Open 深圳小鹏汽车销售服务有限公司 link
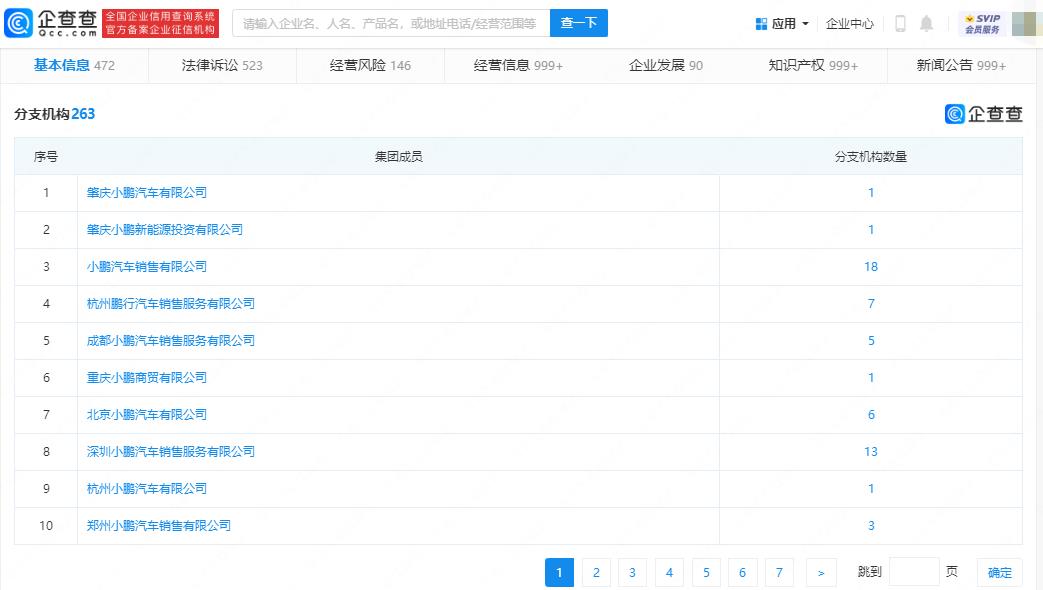This screenshot has width=1043, height=590. pyautogui.click(x=170, y=452)
